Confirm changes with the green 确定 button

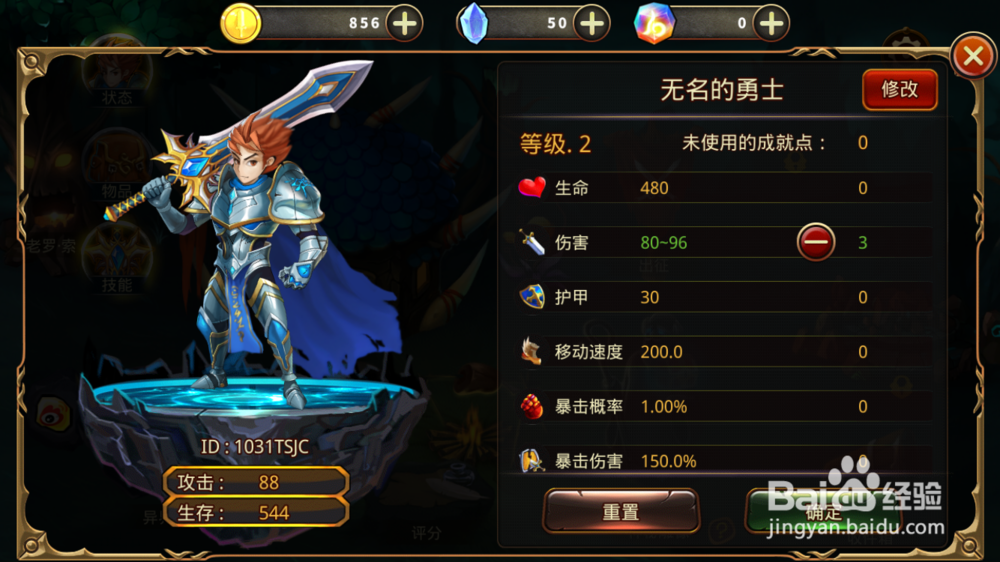[823, 512]
